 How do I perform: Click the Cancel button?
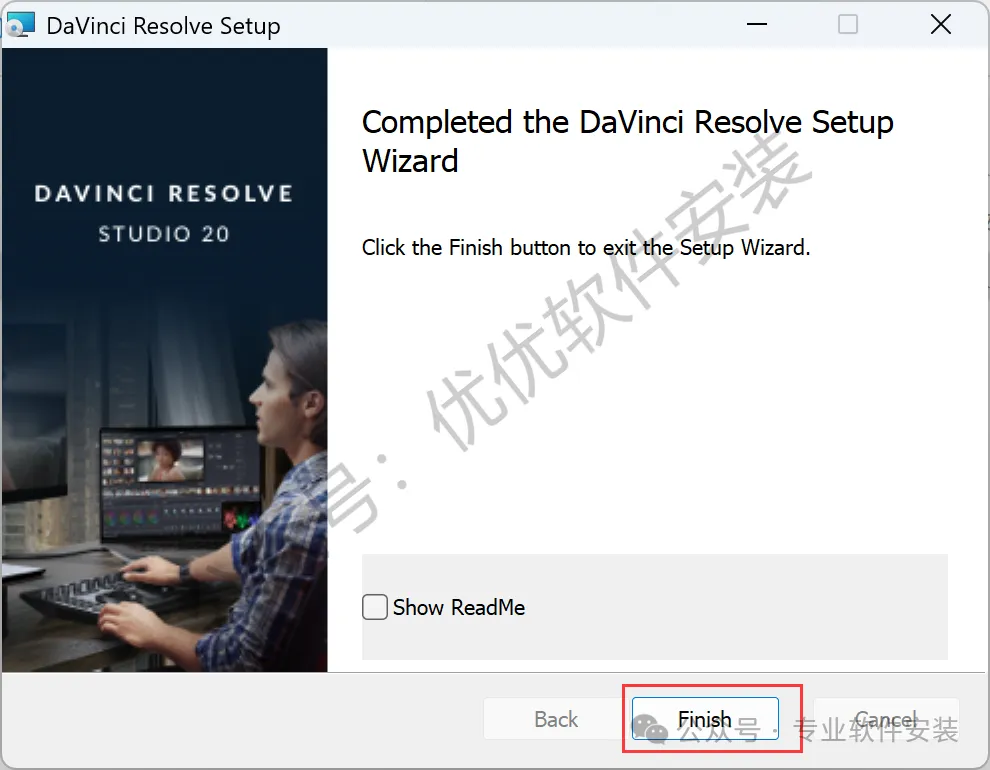(886, 718)
